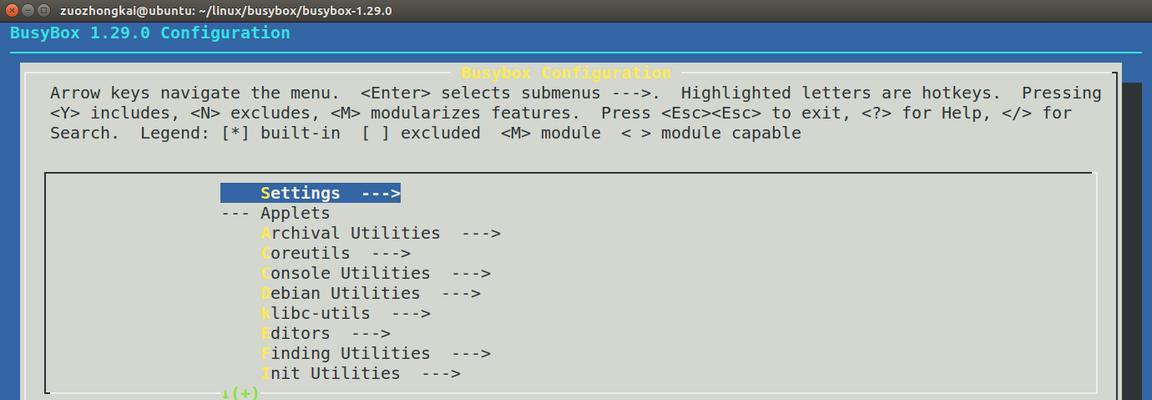Open the Editors submenu
Image resolution: width=1152 pixels, height=400 pixels.
(x=325, y=333)
